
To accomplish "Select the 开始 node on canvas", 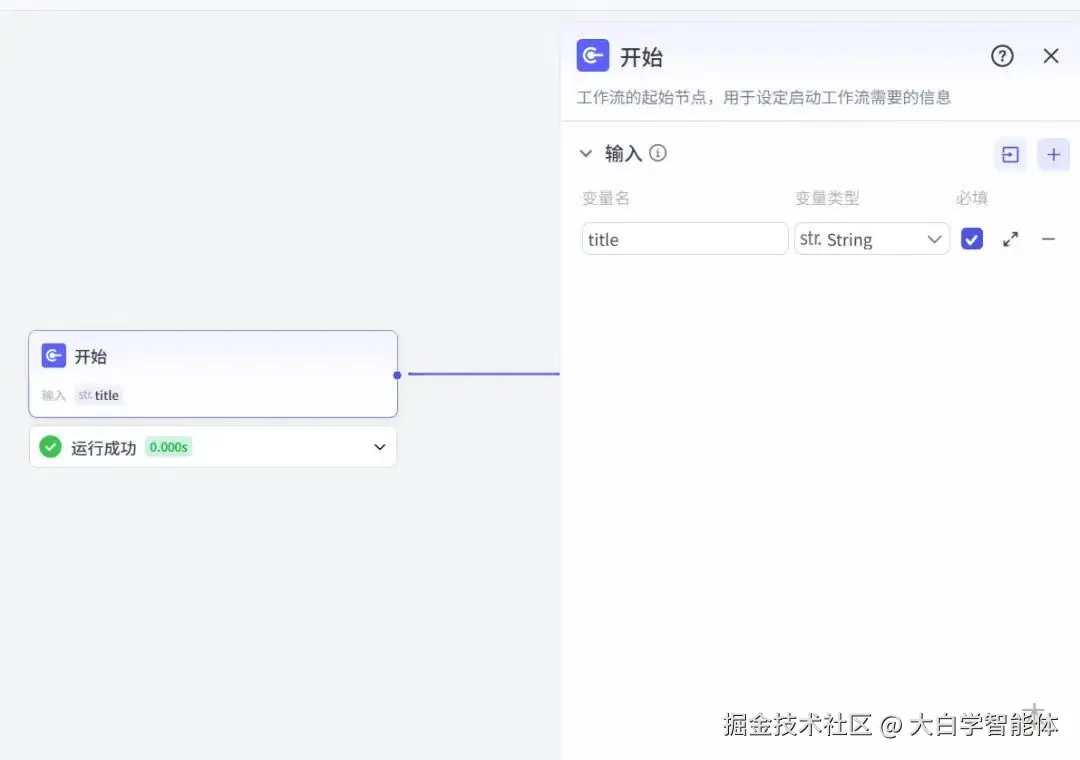I will click(x=213, y=374).
